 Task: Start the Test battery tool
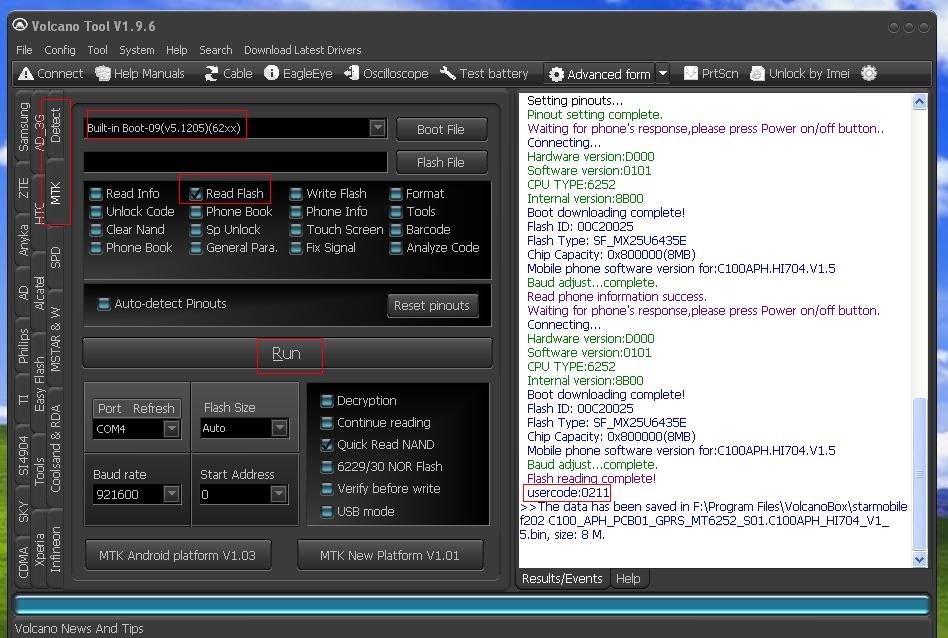click(484, 74)
